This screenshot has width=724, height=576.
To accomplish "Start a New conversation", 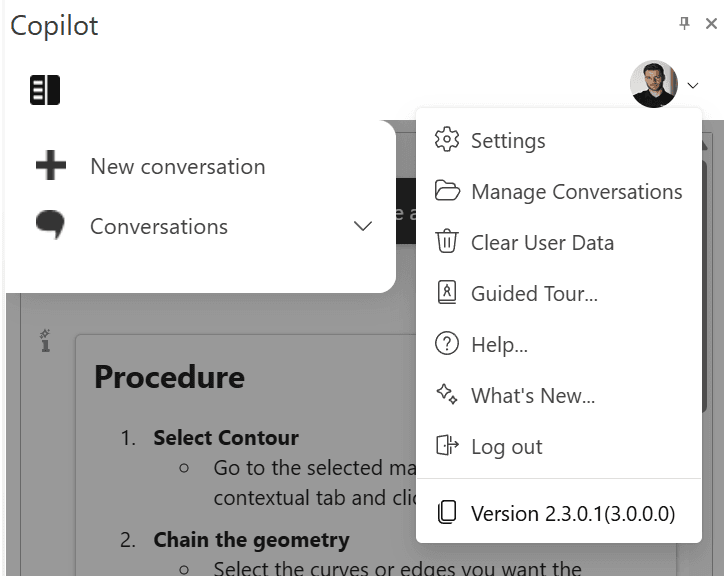I will (178, 166).
